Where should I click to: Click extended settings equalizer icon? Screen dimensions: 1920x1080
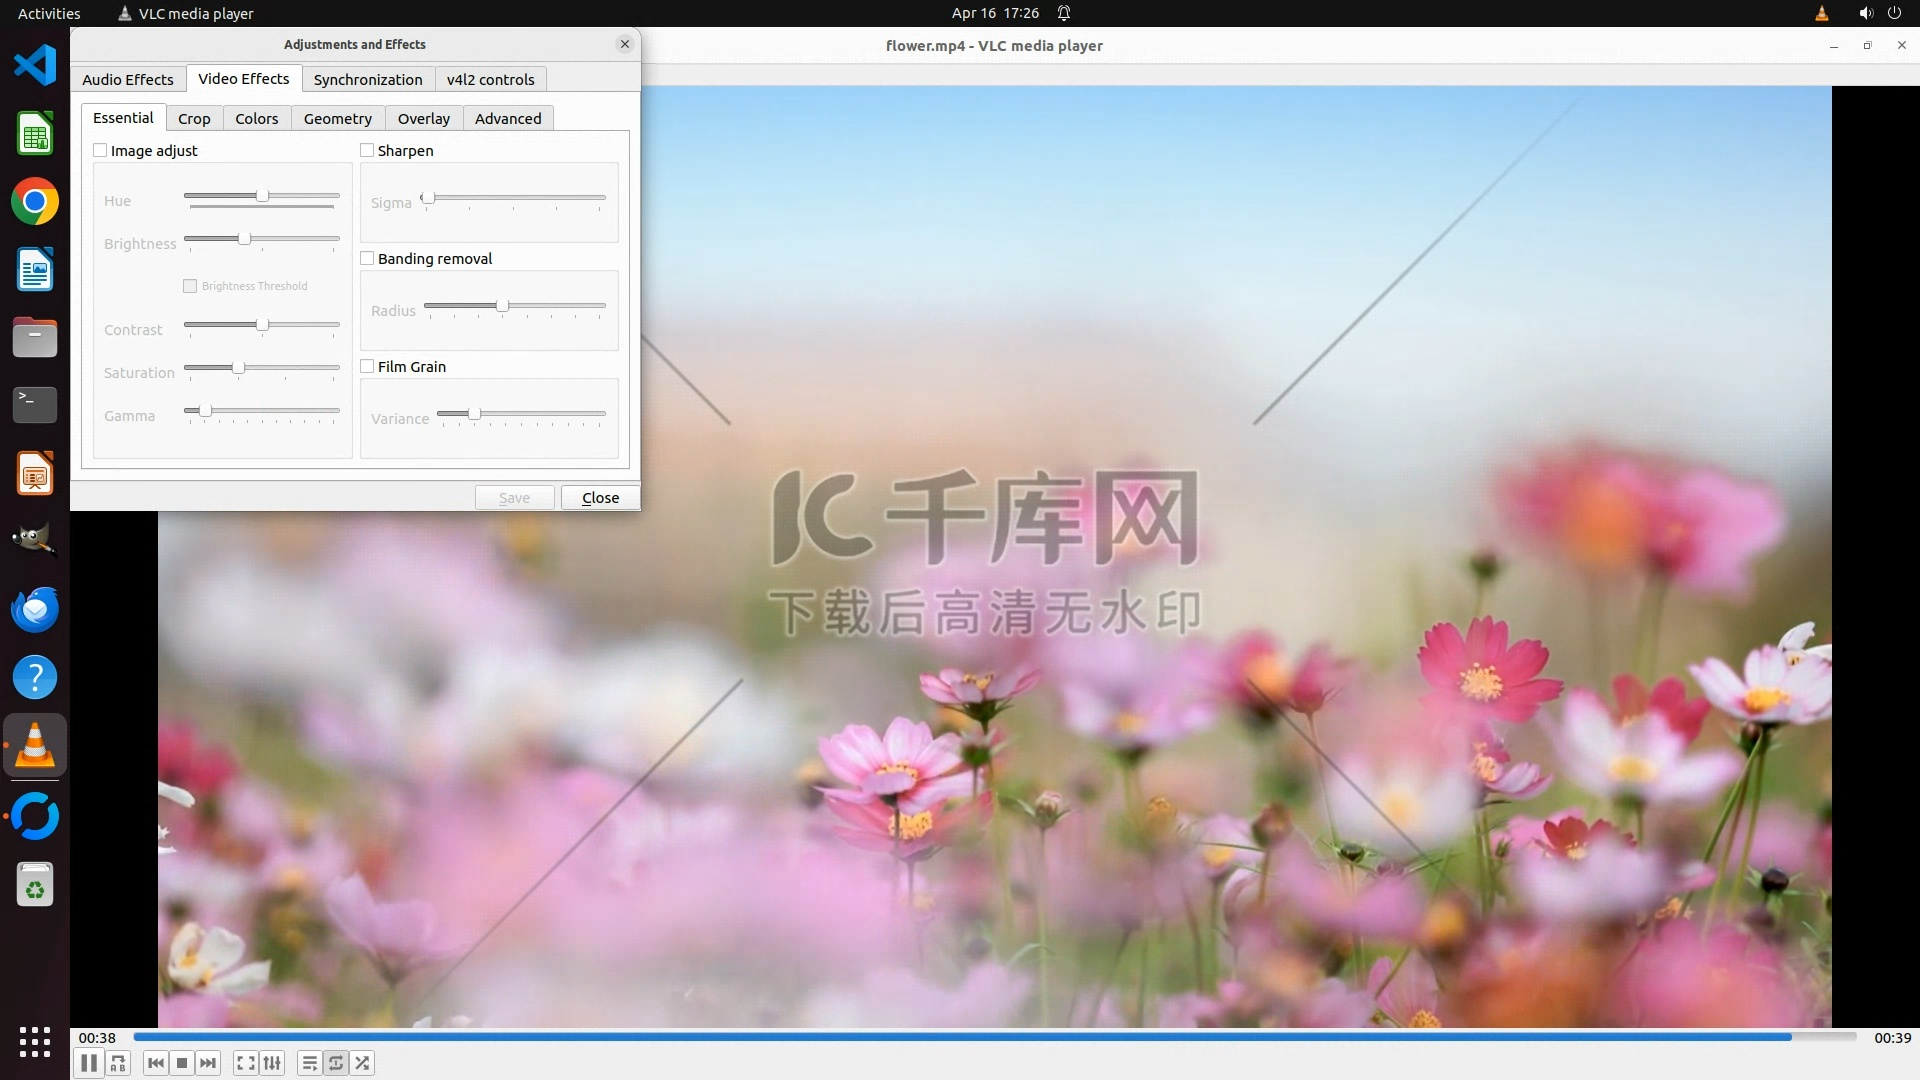tap(272, 1063)
